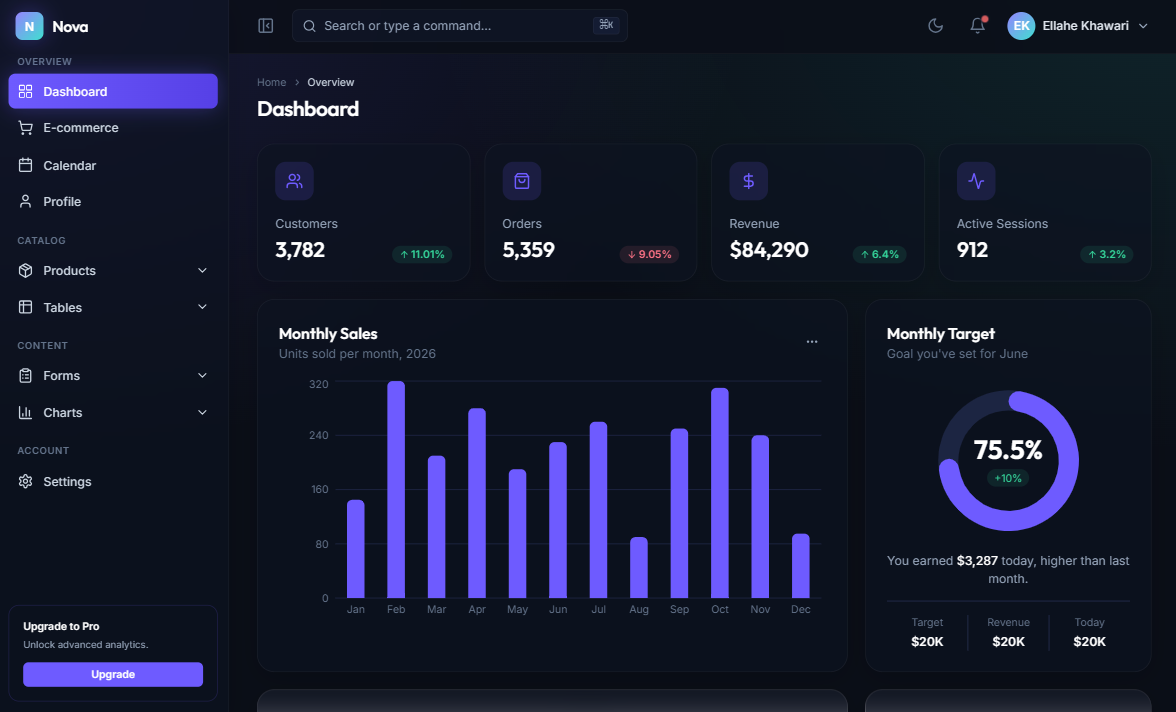The width and height of the screenshot is (1176, 712).
Task: Click the Products menu label
Action: (70, 271)
